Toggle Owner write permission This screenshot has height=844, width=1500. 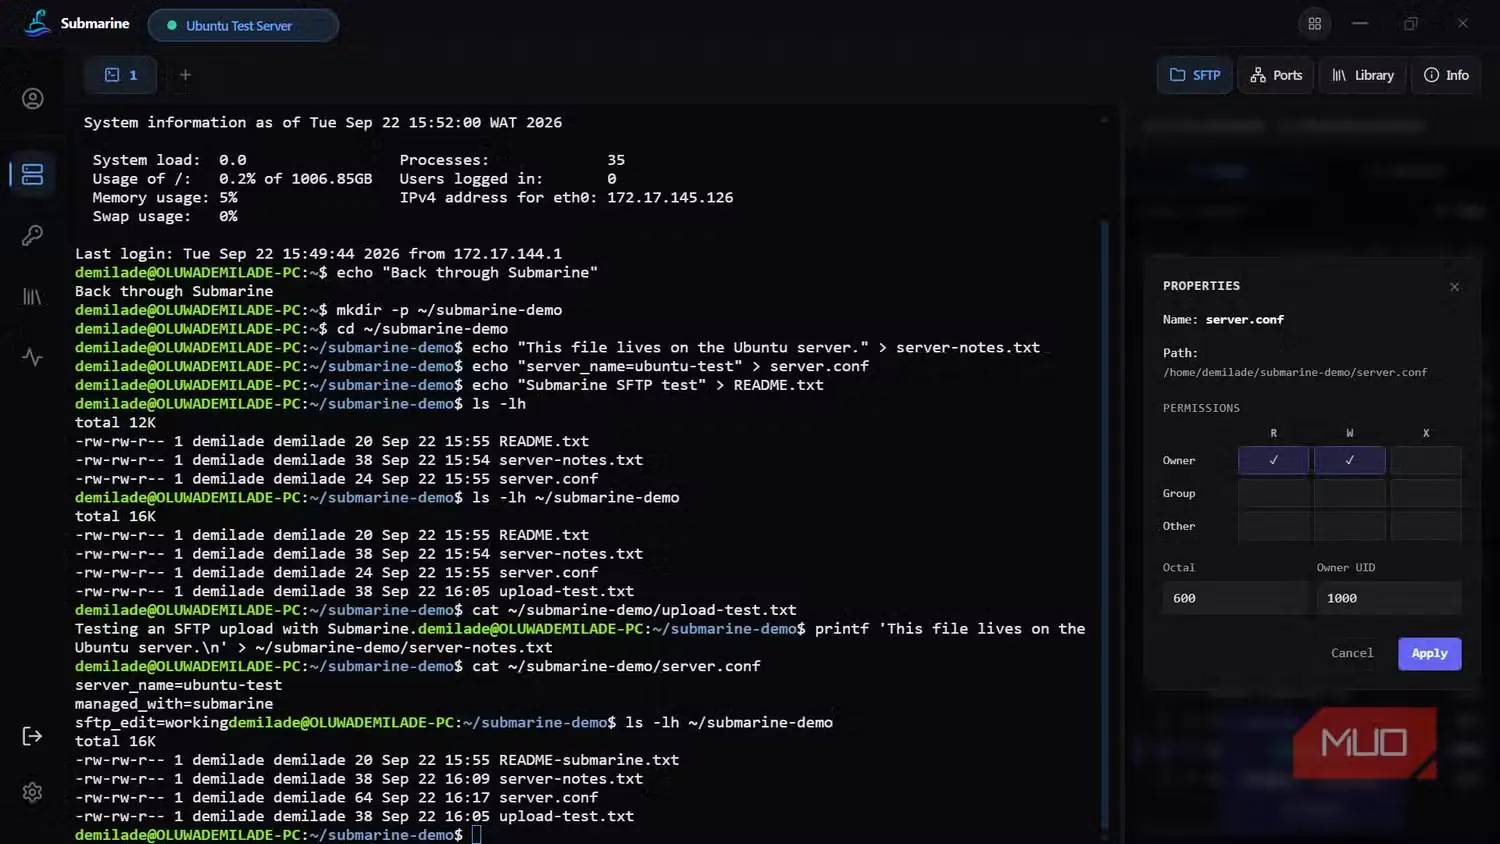click(x=1349, y=460)
